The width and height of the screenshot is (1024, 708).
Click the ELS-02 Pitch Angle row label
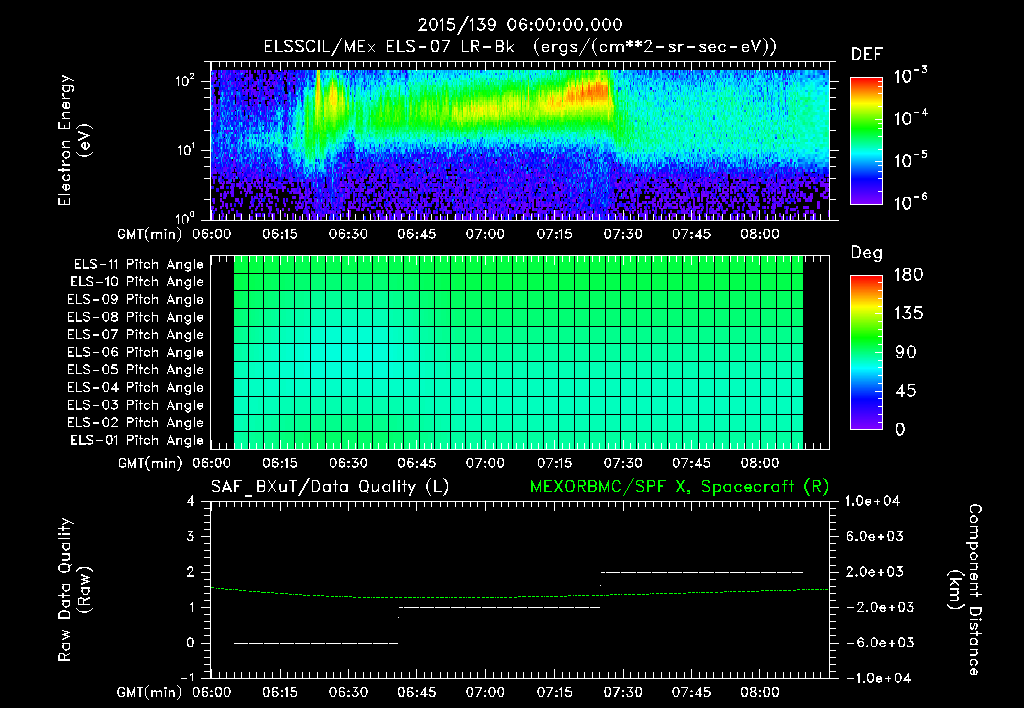[x=135, y=423]
